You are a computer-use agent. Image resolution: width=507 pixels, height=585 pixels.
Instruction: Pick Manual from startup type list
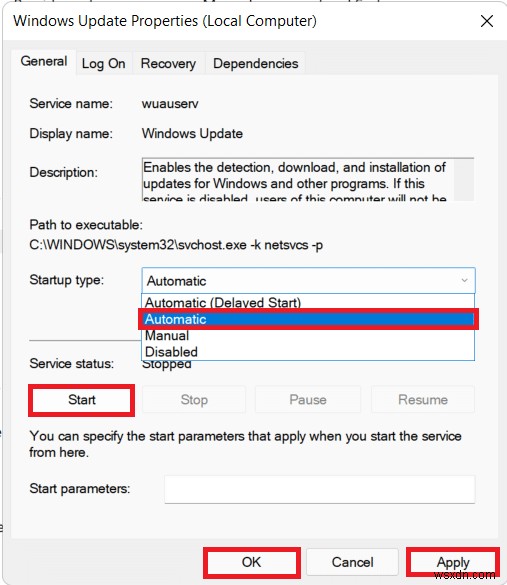(308, 336)
